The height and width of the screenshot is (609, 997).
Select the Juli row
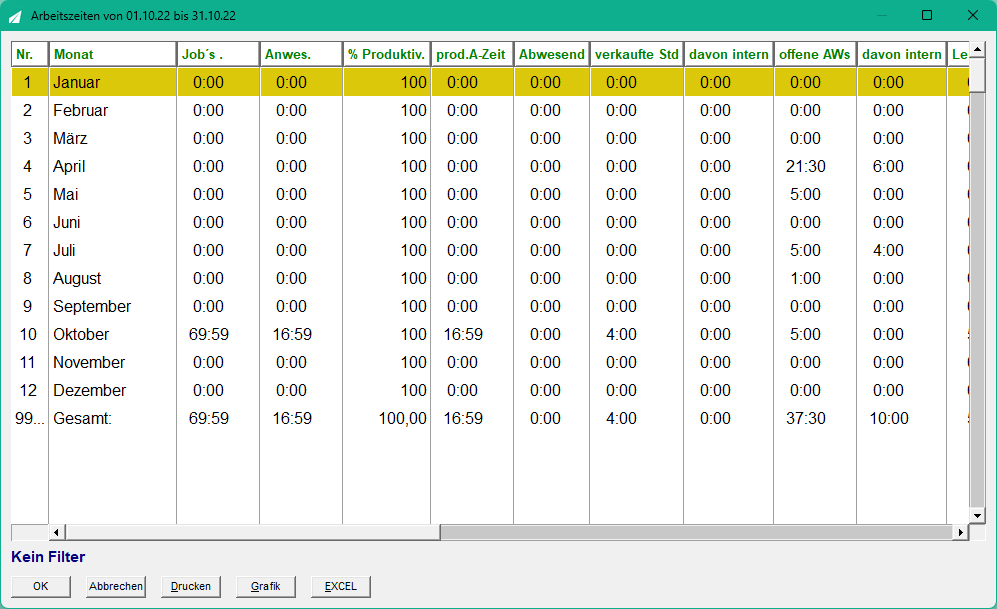490,250
